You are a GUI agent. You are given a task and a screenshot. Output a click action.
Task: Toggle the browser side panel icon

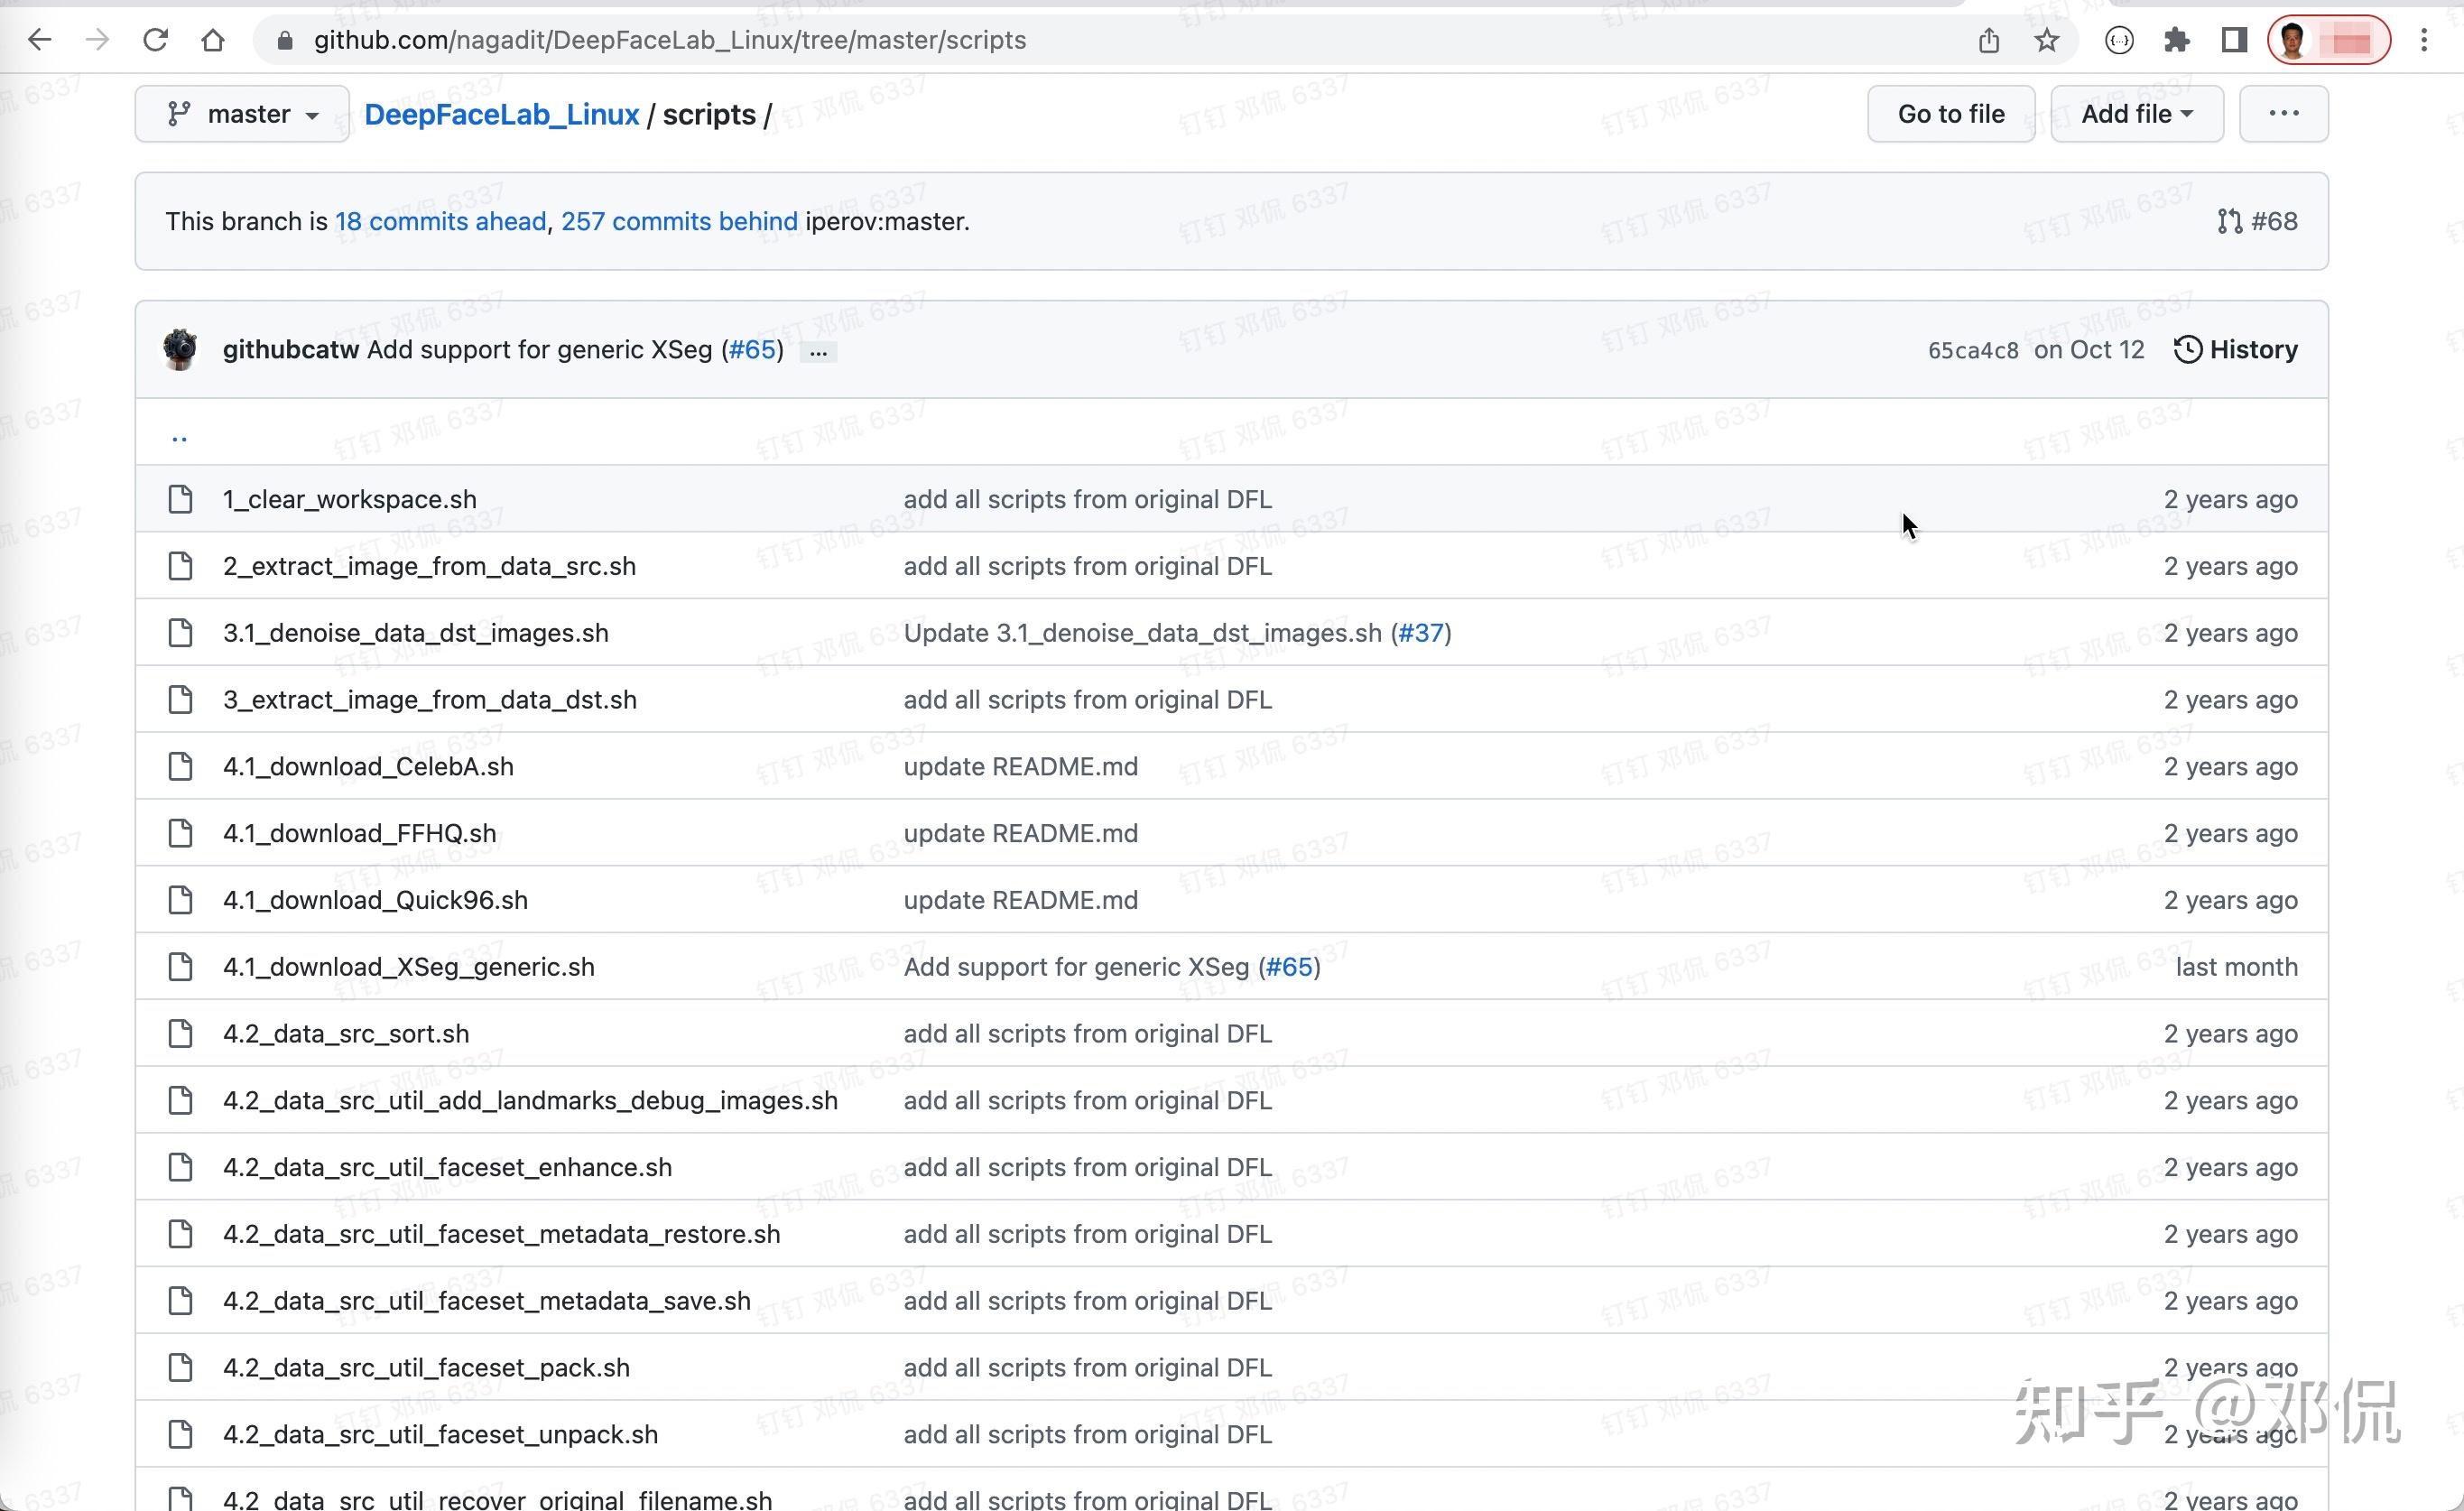click(2234, 40)
